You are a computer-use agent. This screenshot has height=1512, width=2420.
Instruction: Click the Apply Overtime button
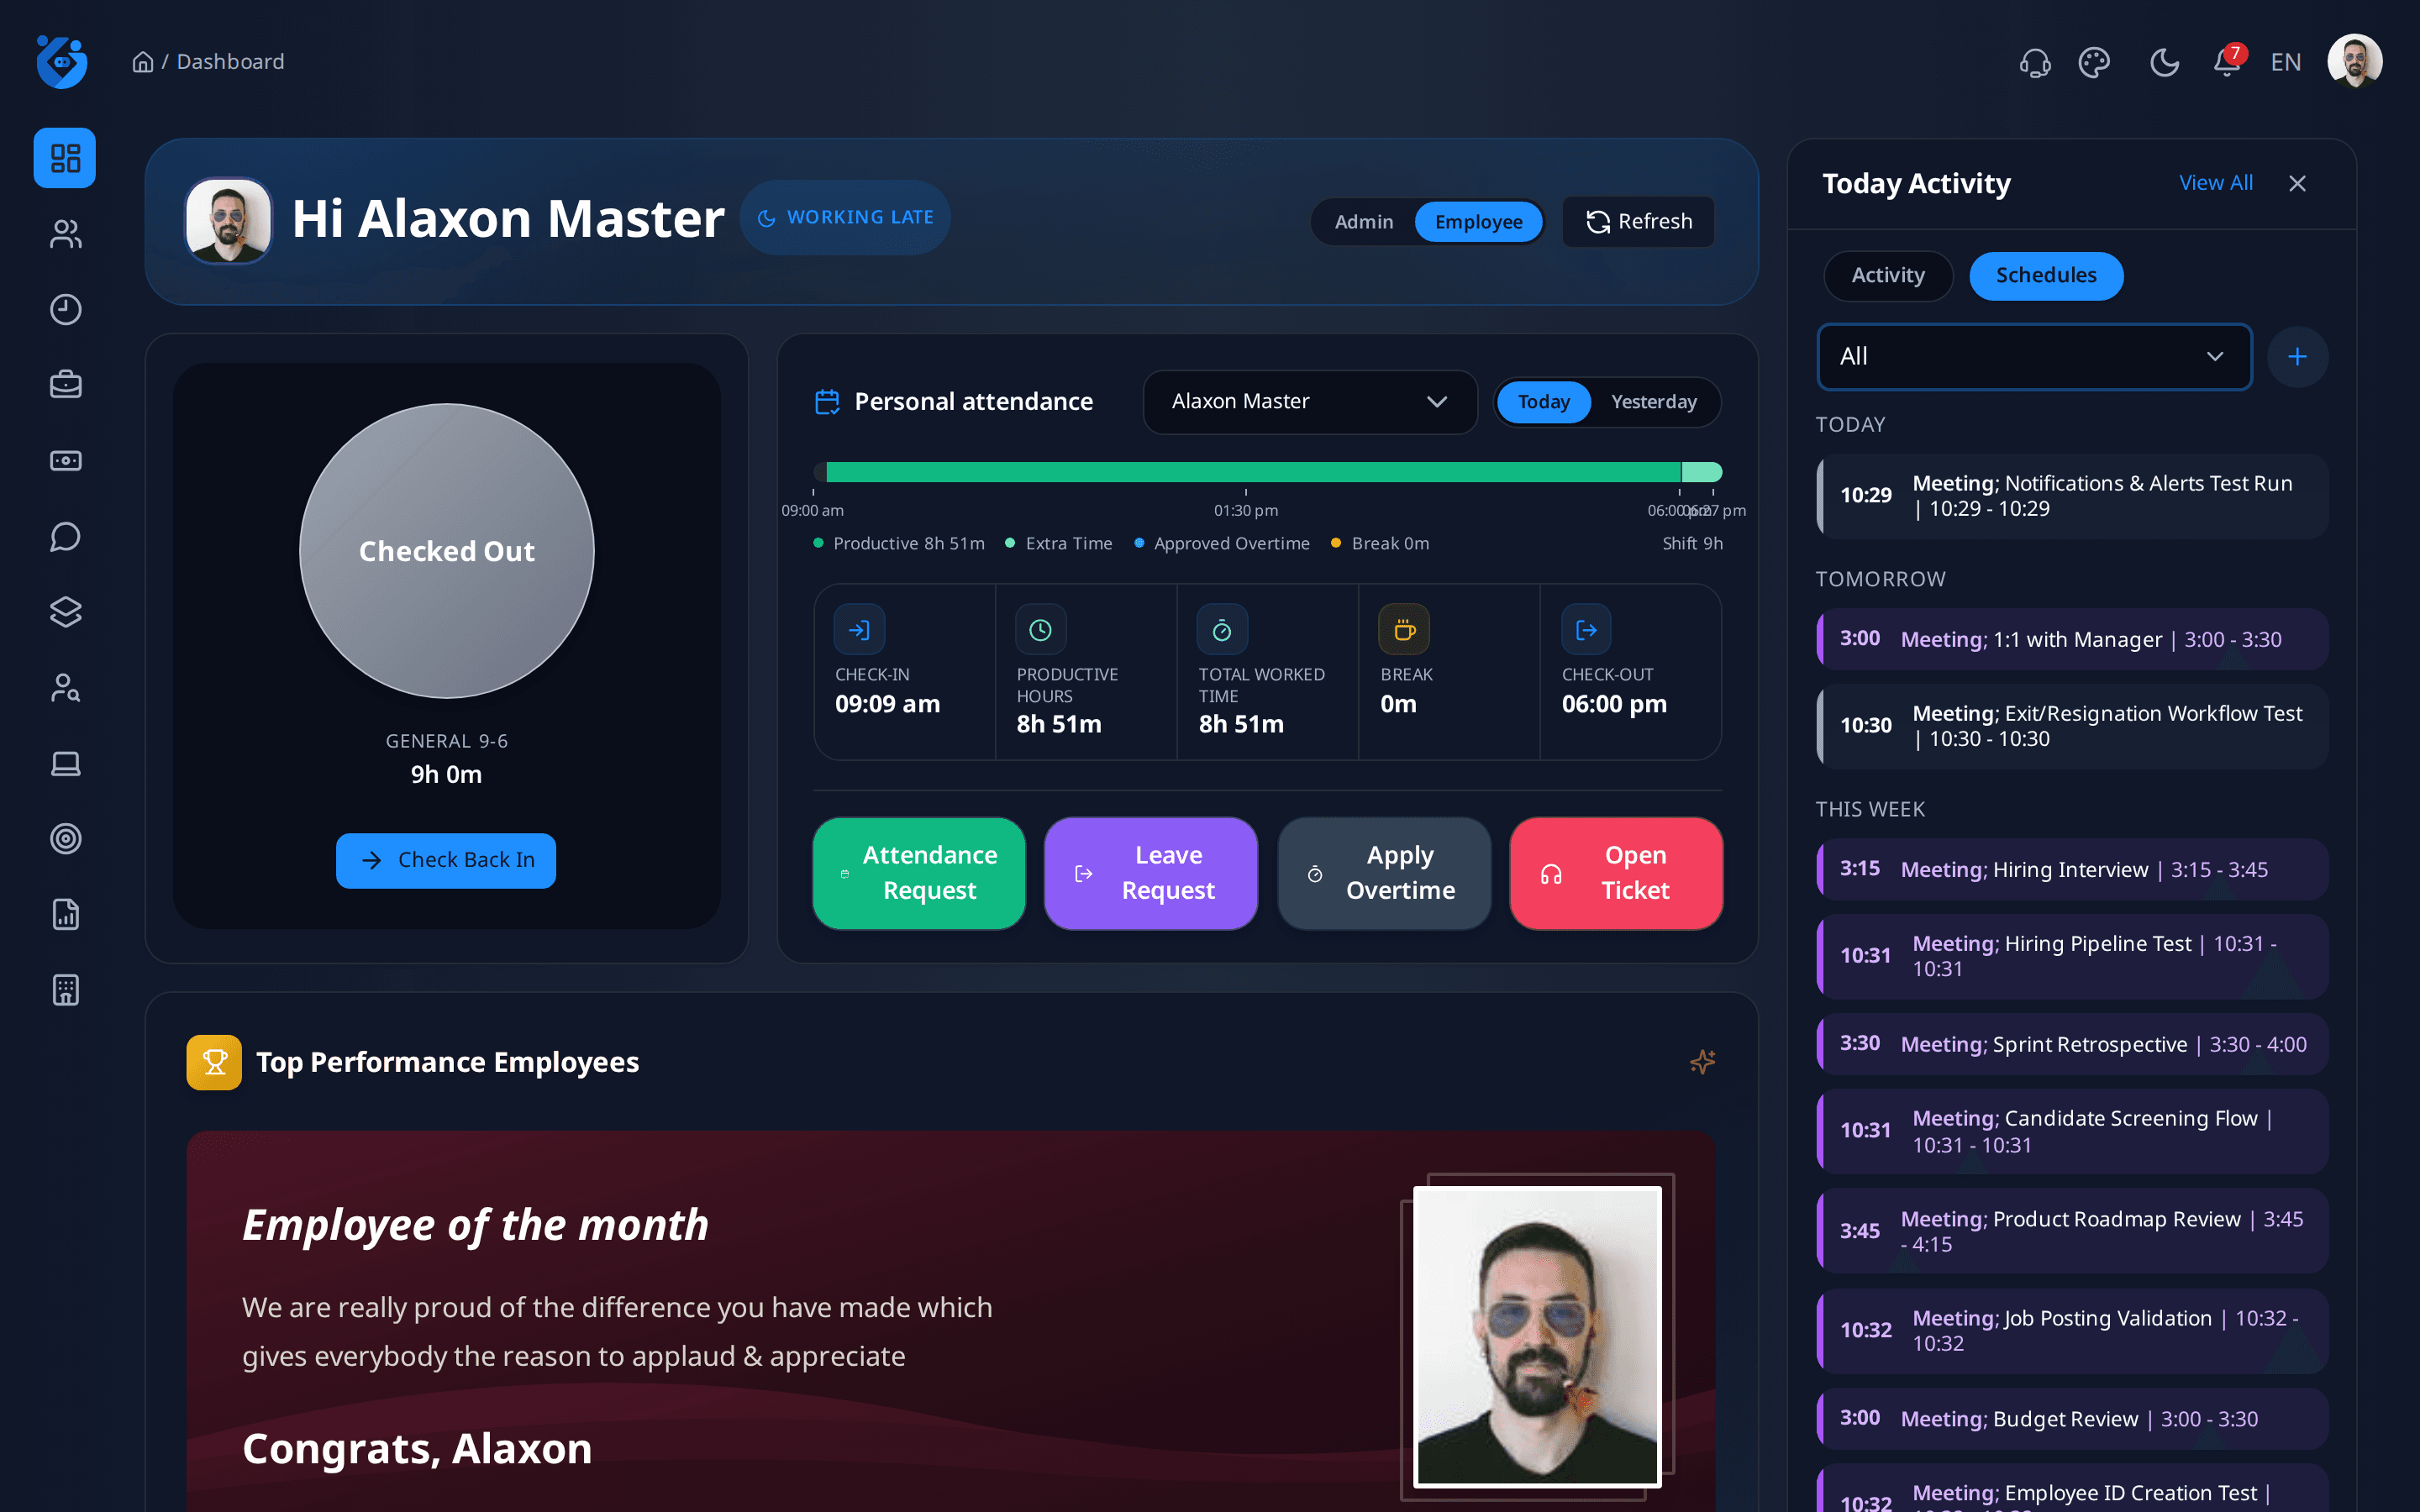[x=1384, y=873]
